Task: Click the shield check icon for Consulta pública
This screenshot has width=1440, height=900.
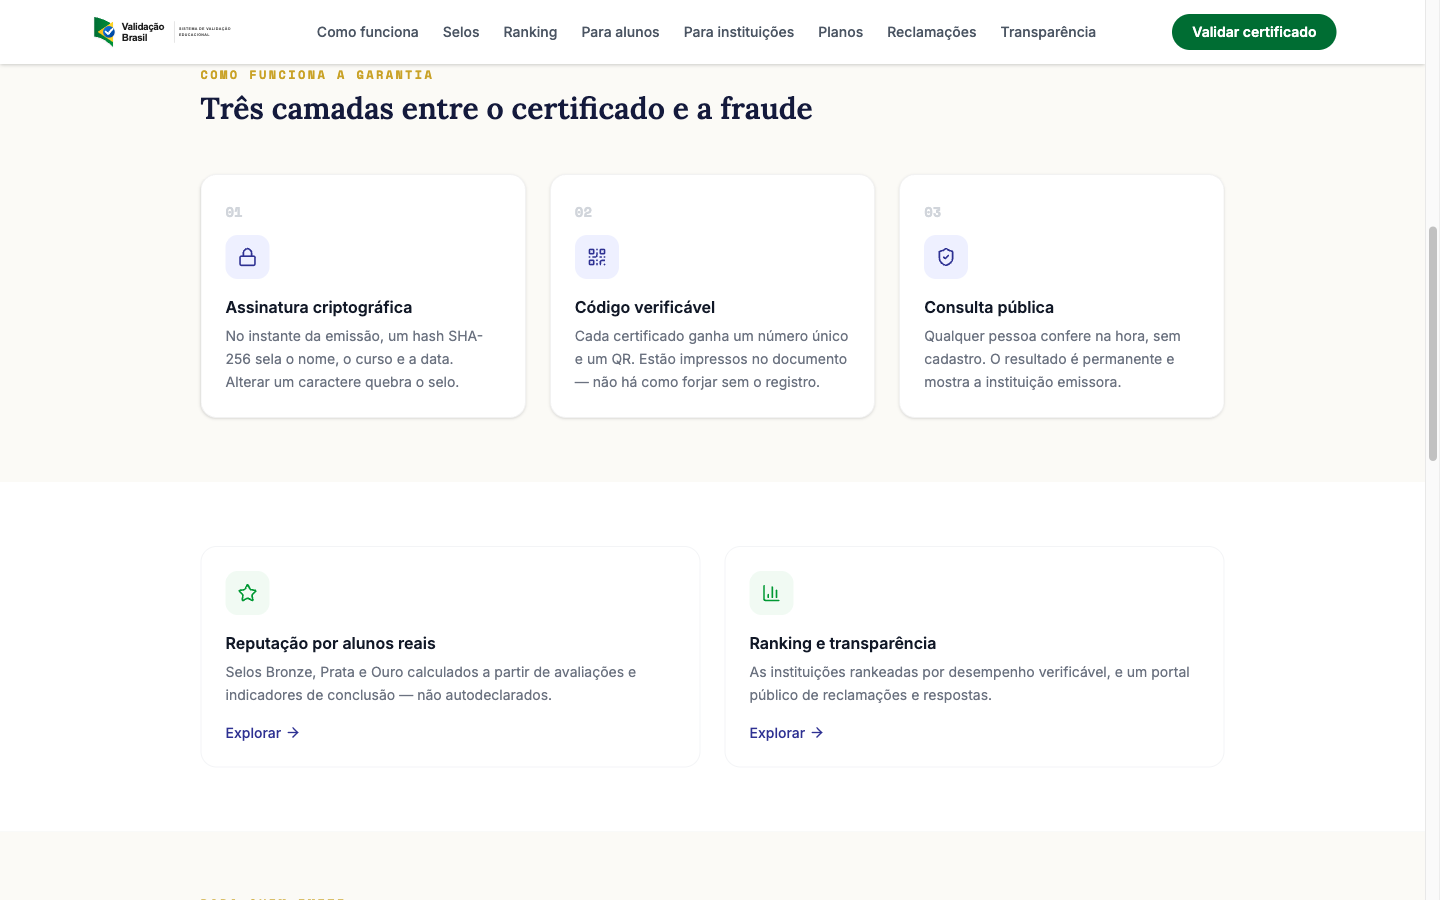Action: [x=946, y=257]
